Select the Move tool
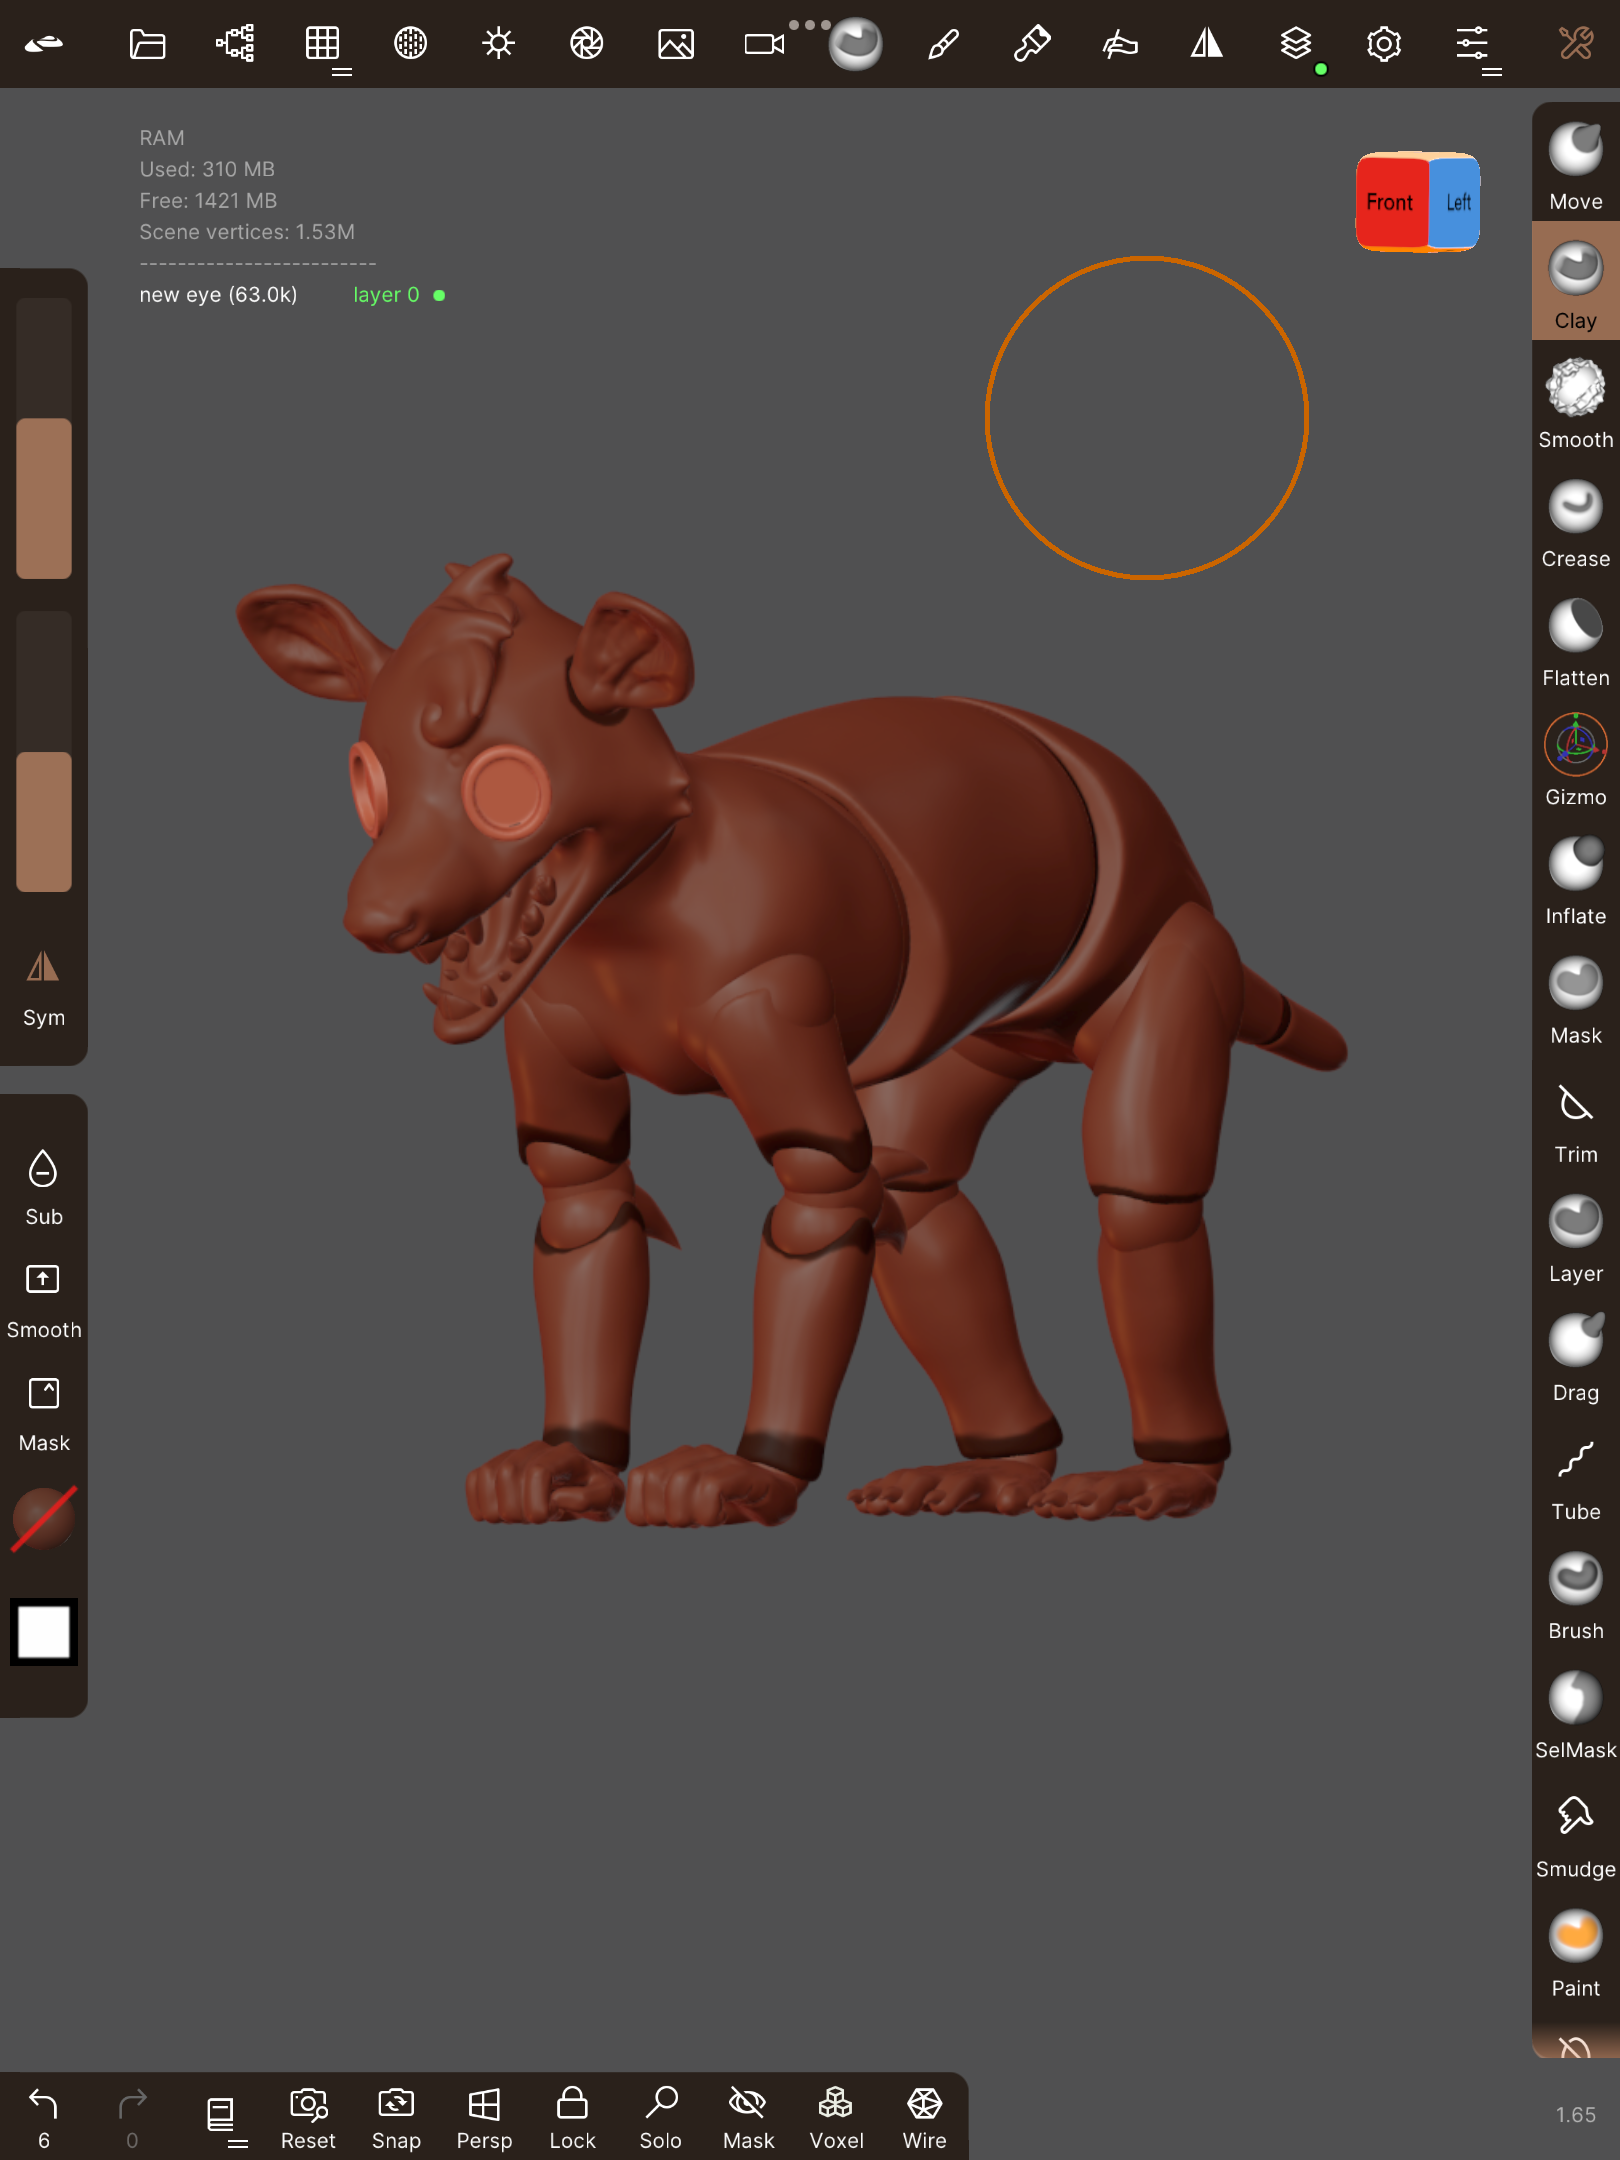This screenshot has height=2160, width=1620. point(1576,166)
